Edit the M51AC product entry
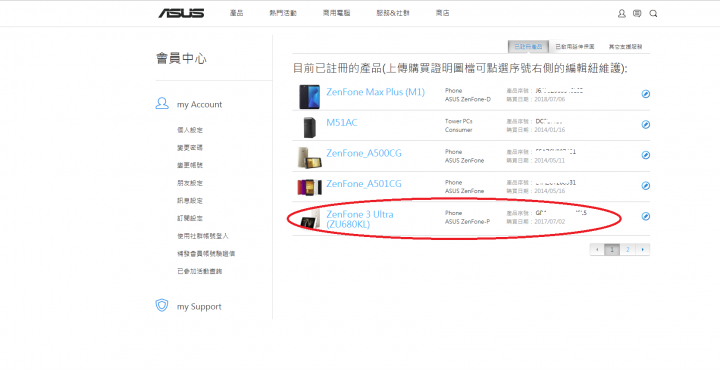Image resolution: width=720 pixels, height=371 pixels. coord(646,124)
